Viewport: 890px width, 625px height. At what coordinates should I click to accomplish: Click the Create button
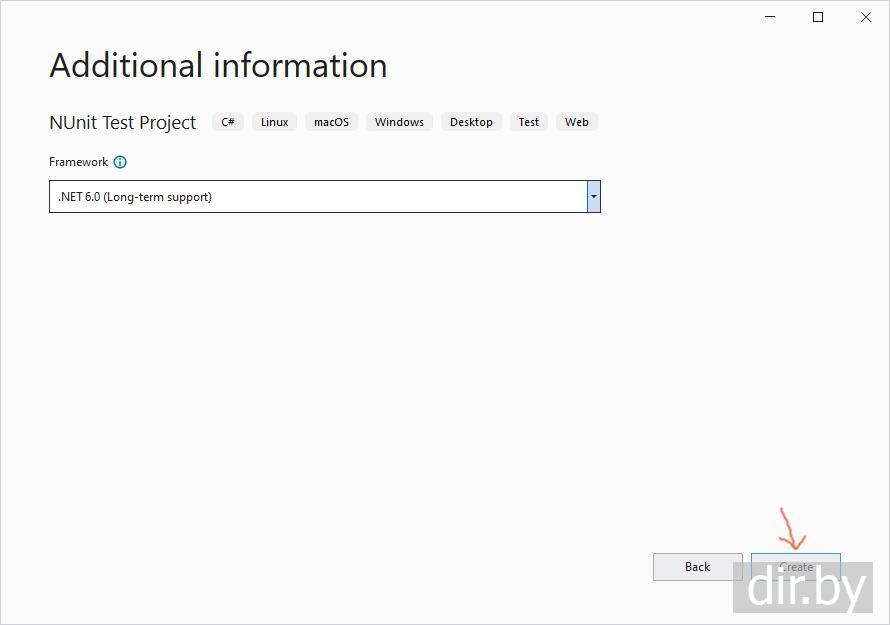795,559
